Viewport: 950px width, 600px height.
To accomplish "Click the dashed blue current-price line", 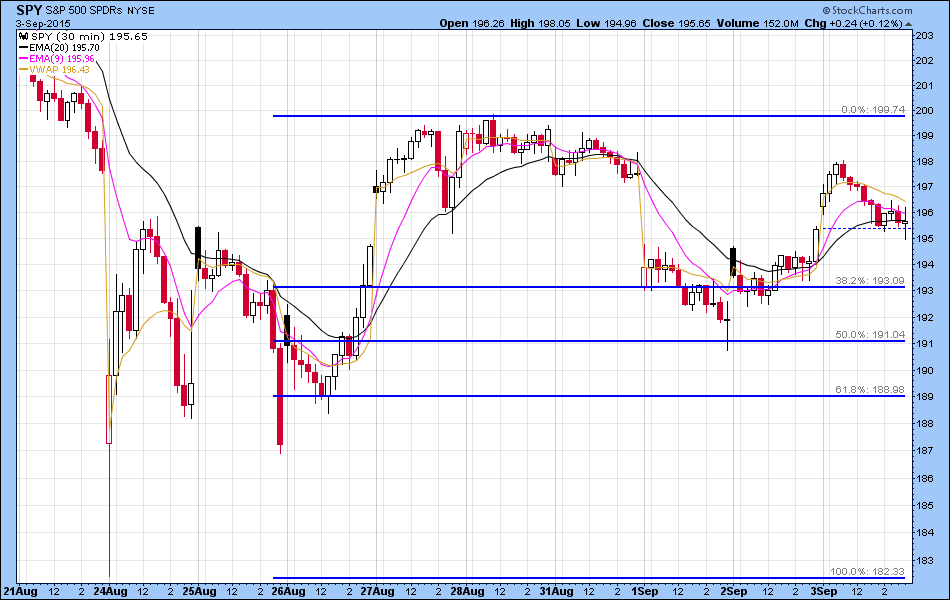I will click(x=866, y=228).
